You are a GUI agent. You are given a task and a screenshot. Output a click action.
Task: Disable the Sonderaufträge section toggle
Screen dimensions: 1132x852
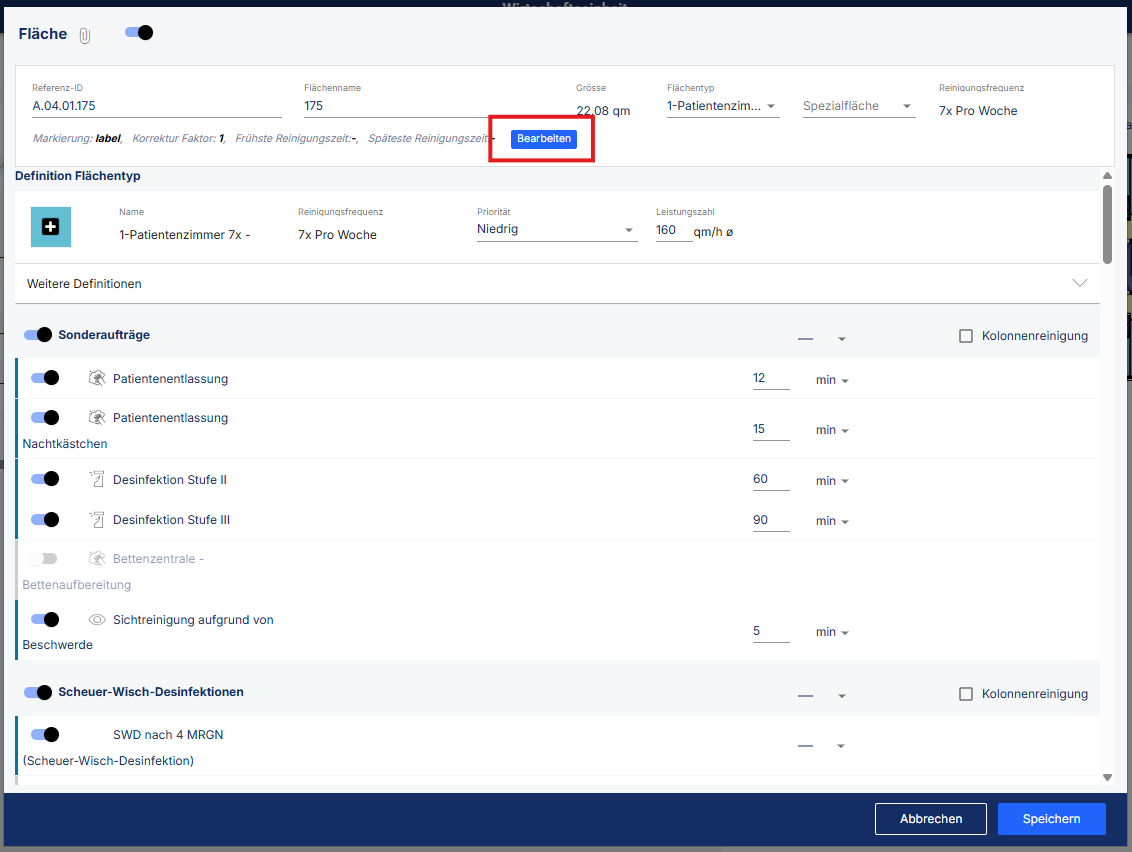click(x=38, y=335)
